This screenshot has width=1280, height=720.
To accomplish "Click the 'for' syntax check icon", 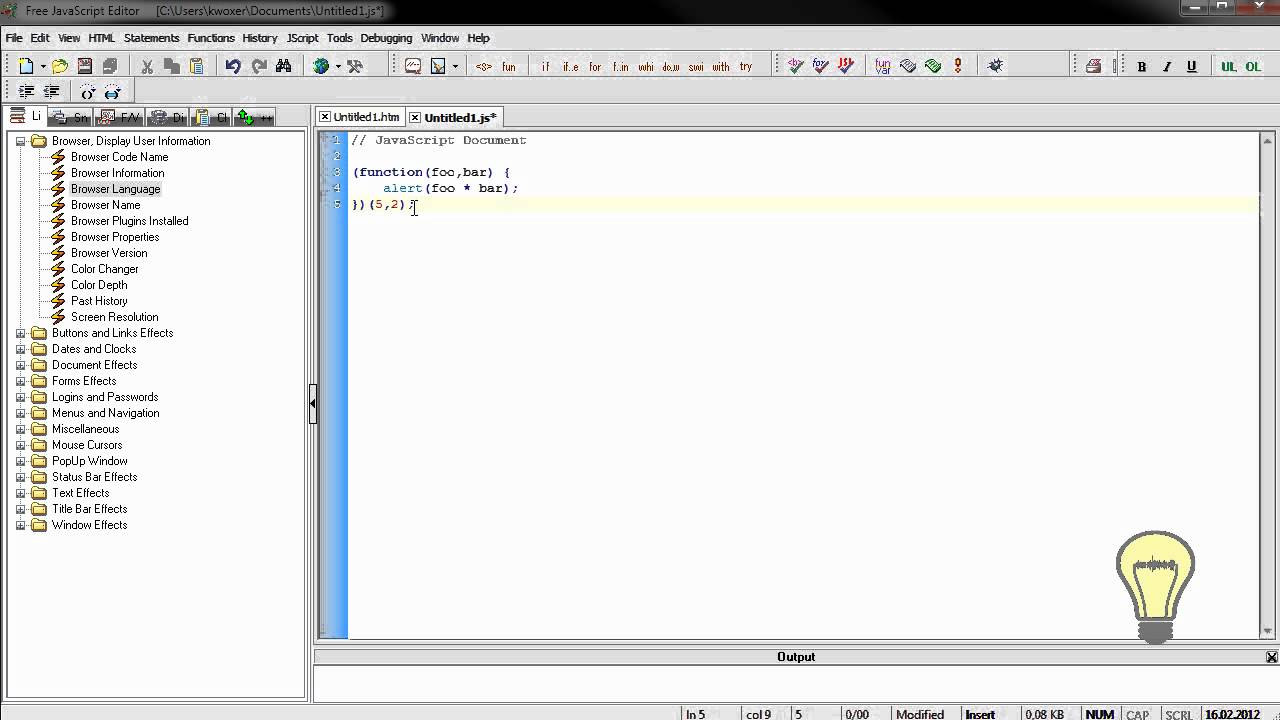I will [821, 66].
